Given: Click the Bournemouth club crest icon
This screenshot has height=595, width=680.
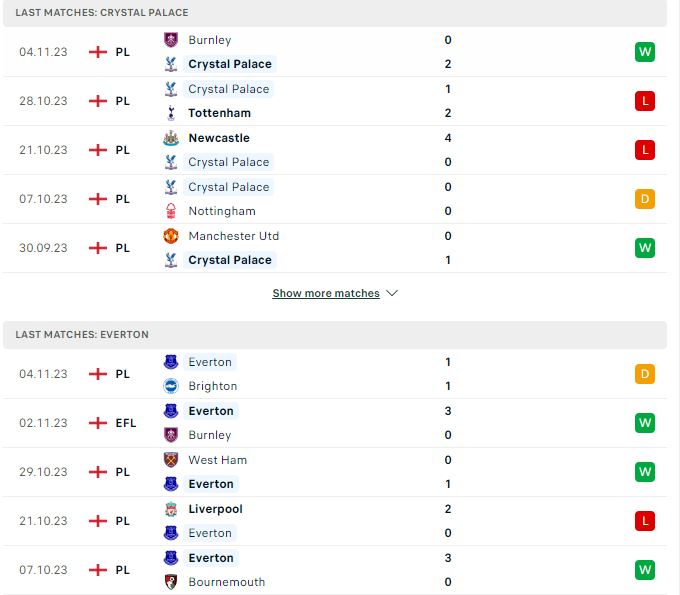Looking at the screenshot, I should [x=171, y=582].
